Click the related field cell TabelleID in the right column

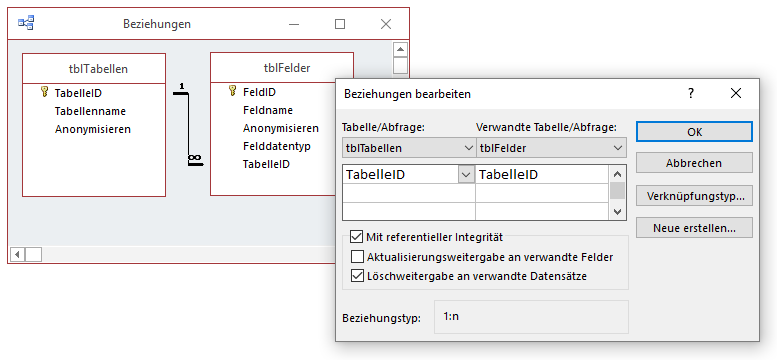point(542,175)
